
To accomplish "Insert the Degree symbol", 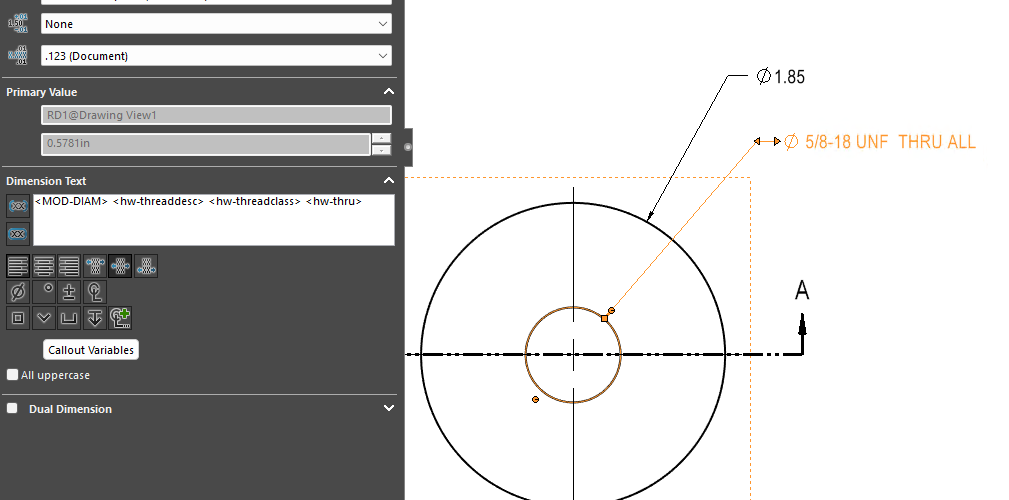I will coord(43,292).
